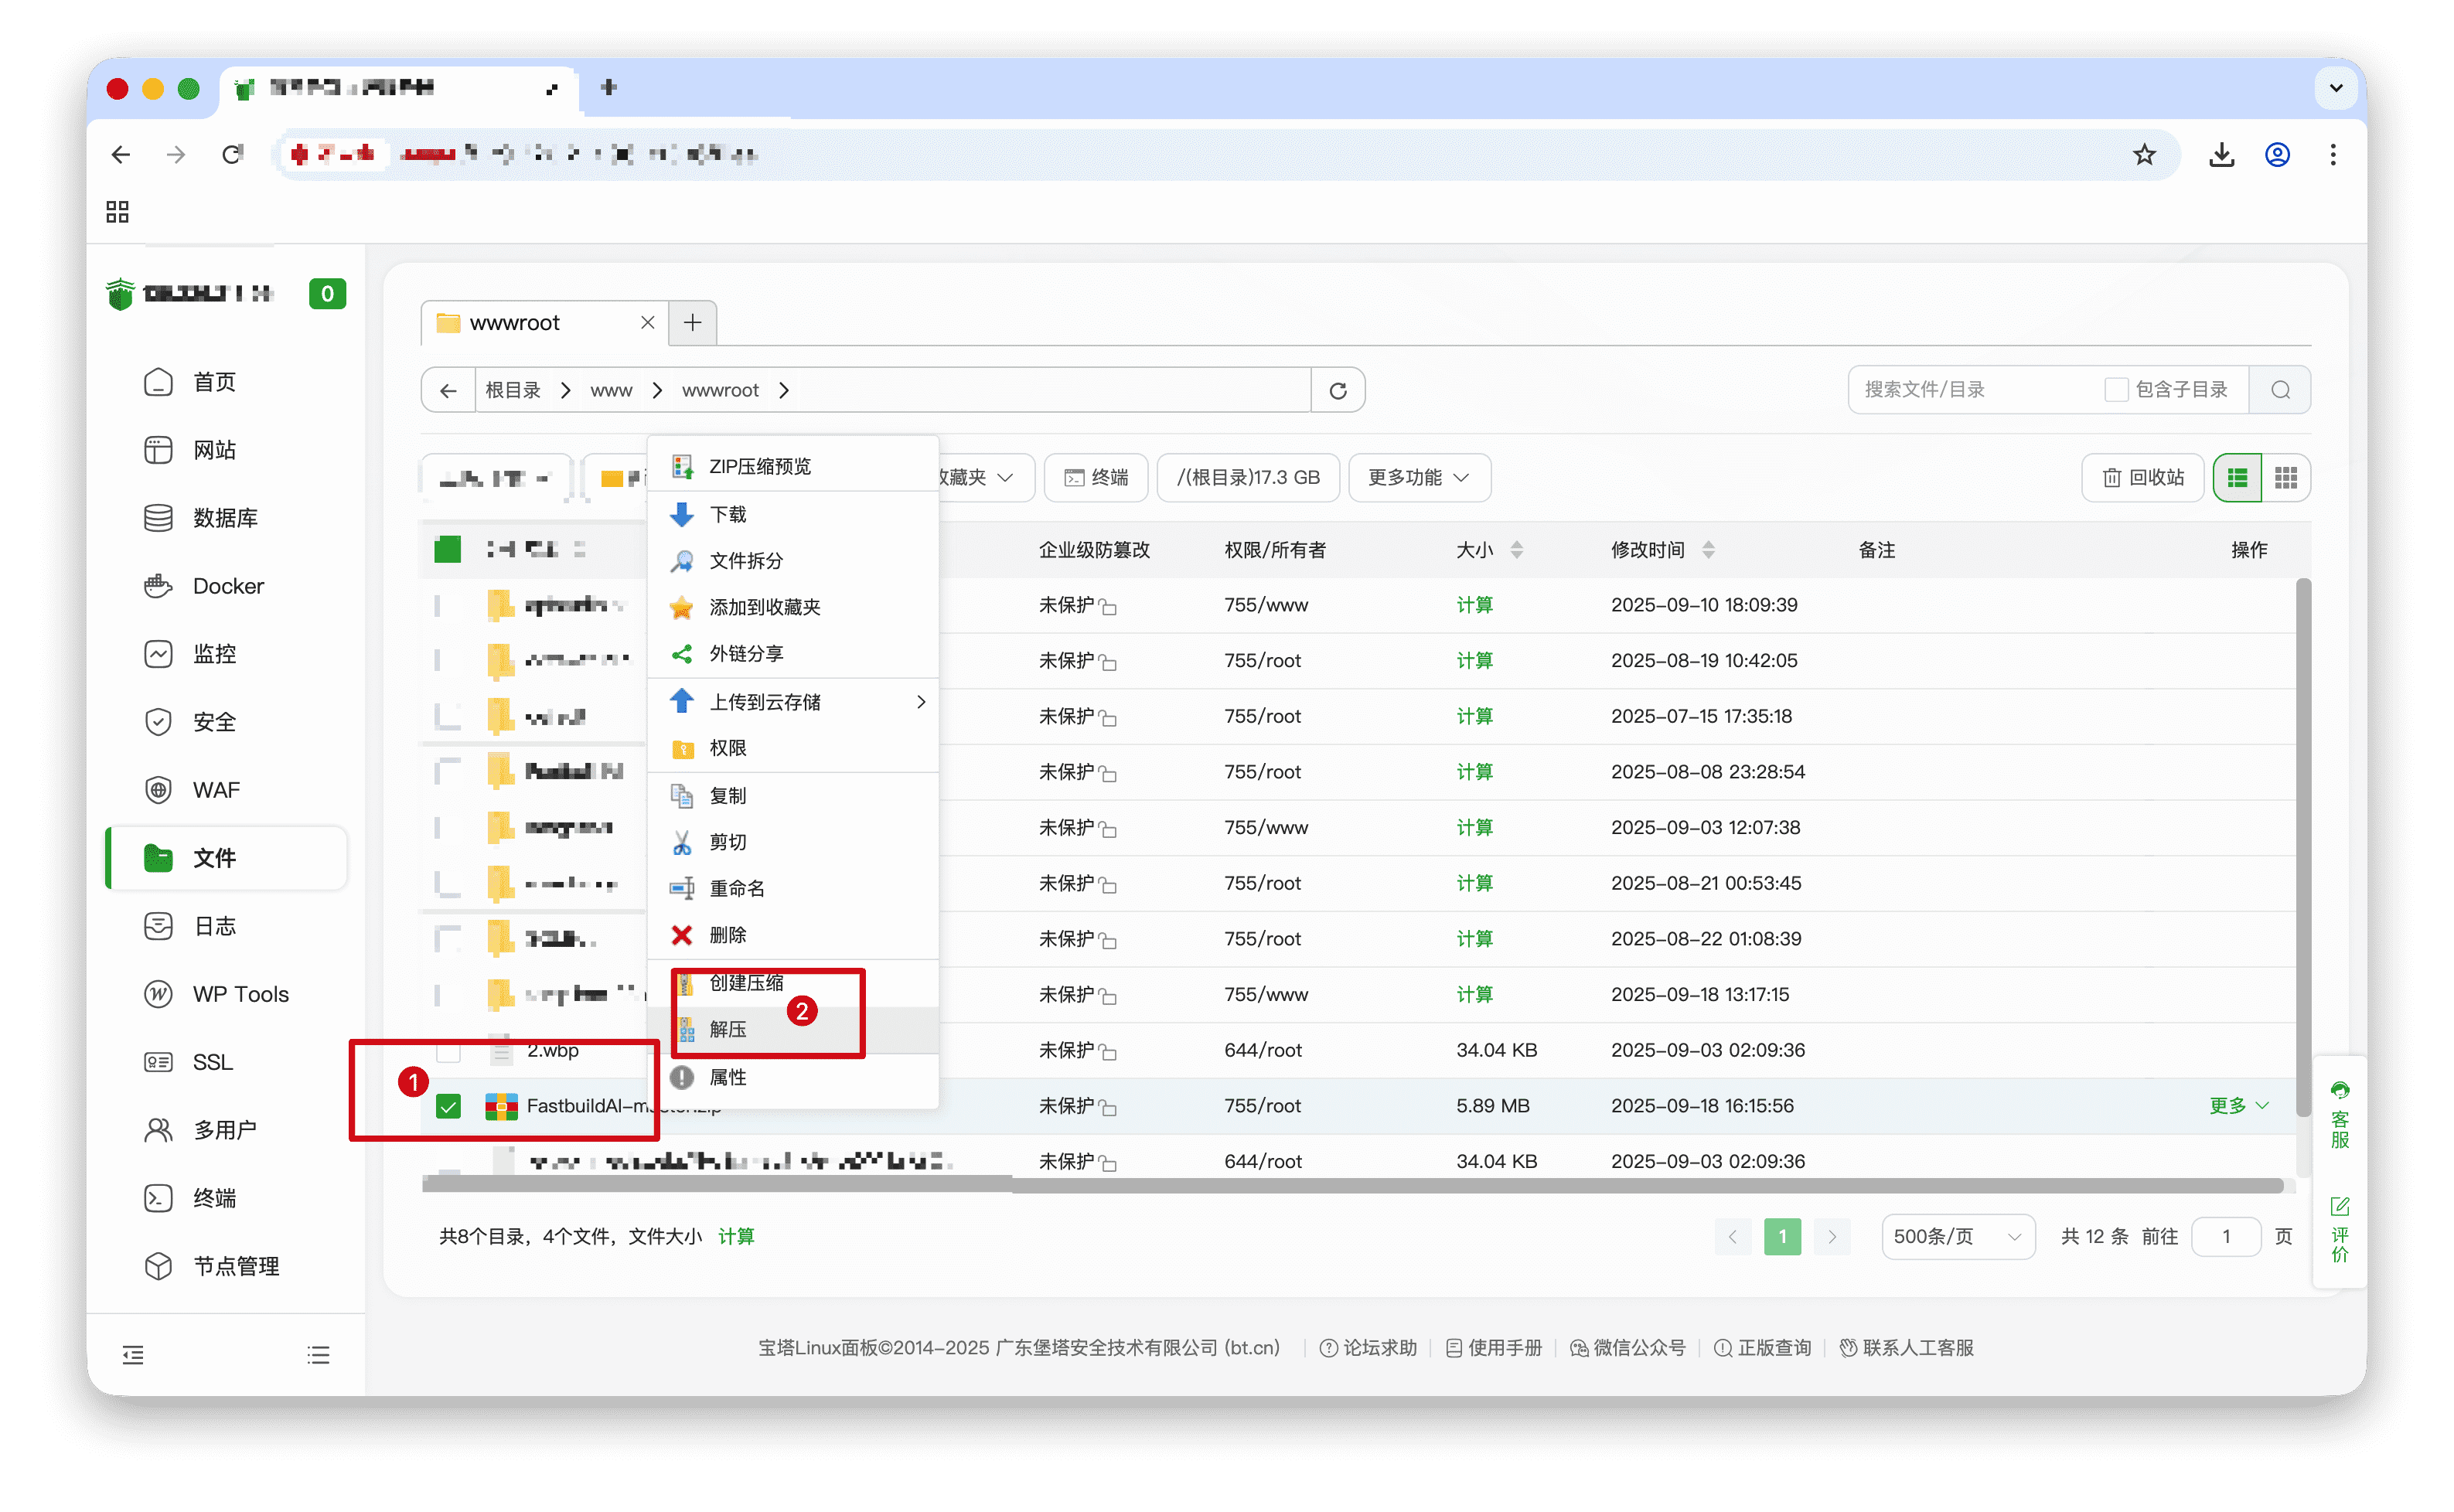Enable 包含子目录 search option
Image resolution: width=2454 pixels, height=1512 pixels.
pos(2116,389)
